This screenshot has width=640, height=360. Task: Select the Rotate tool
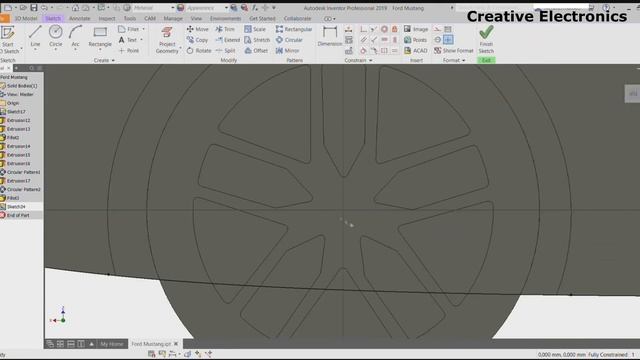pos(199,51)
